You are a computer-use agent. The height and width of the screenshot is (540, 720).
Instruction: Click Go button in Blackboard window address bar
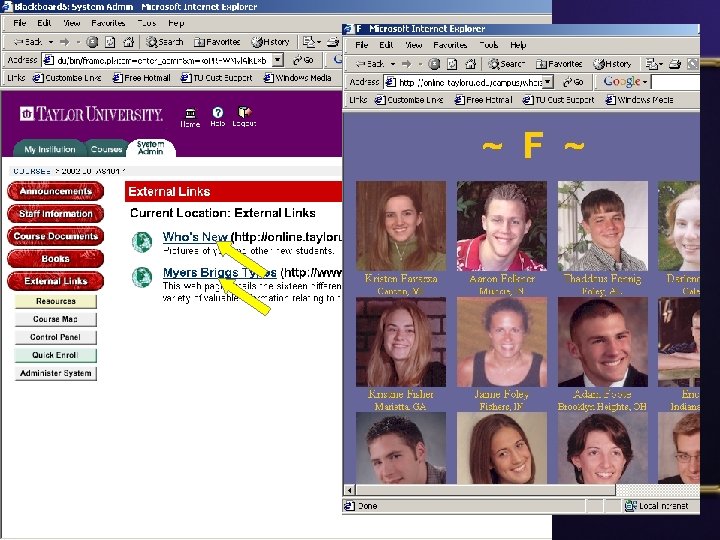click(303, 60)
